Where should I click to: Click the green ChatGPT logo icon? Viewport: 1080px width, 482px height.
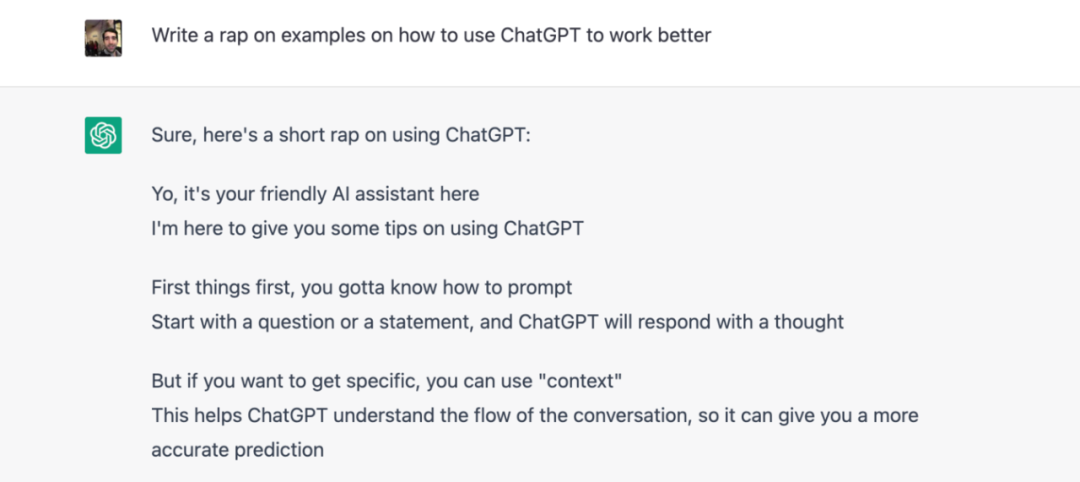click(x=103, y=135)
